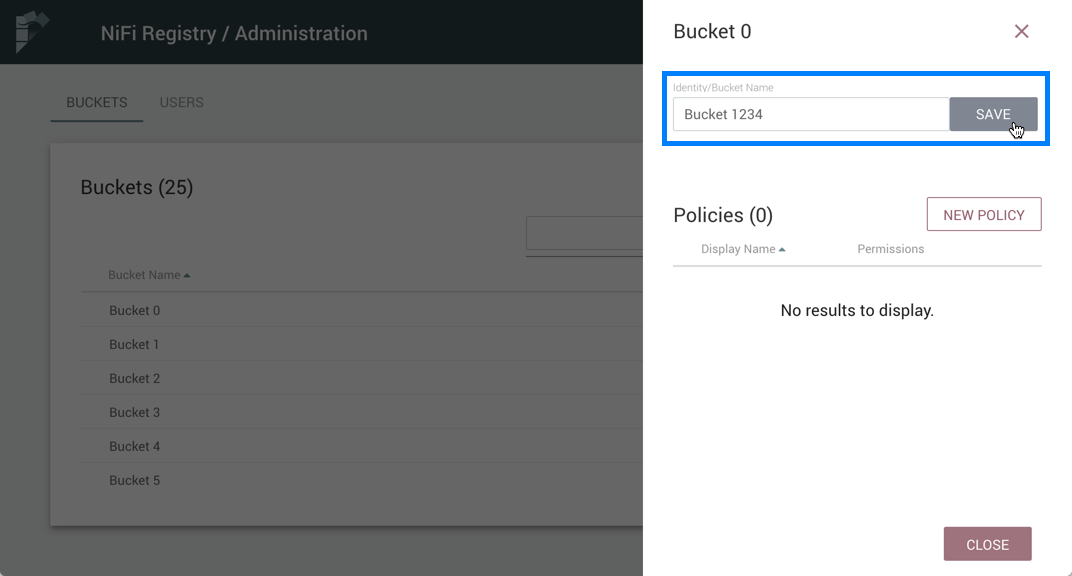Select the Bucket 5 row
The height and width of the screenshot is (576, 1072).
pos(362,480)
